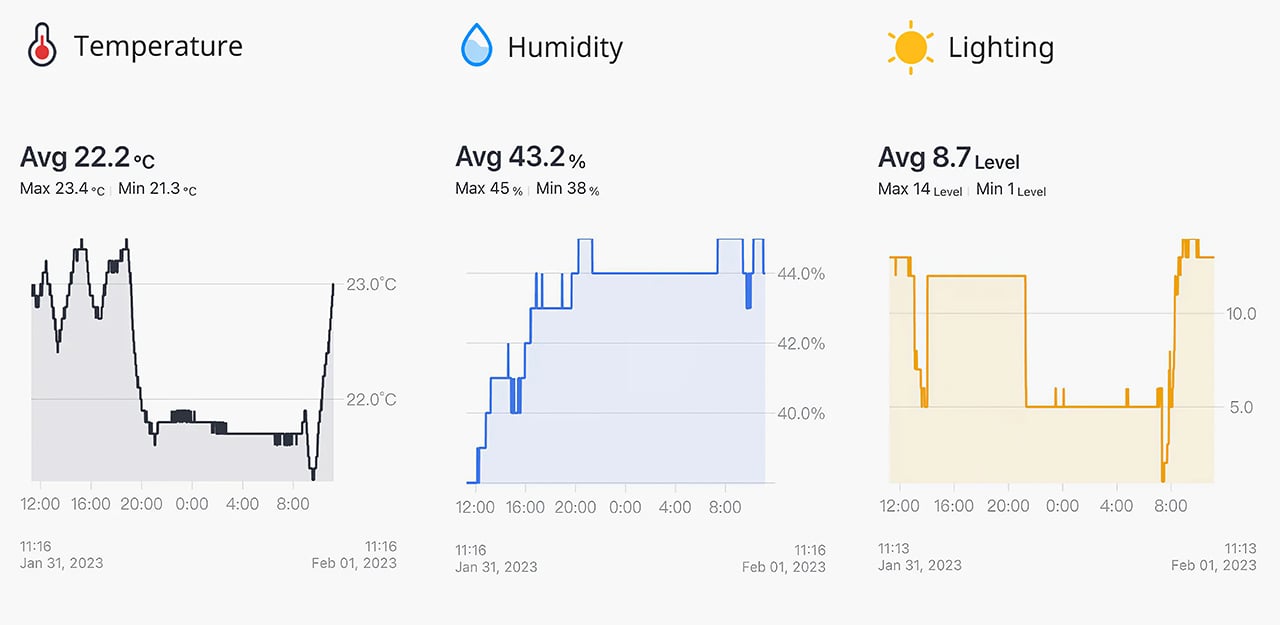
Task: Select the Humidity heading label
Action: click(565, 47)
